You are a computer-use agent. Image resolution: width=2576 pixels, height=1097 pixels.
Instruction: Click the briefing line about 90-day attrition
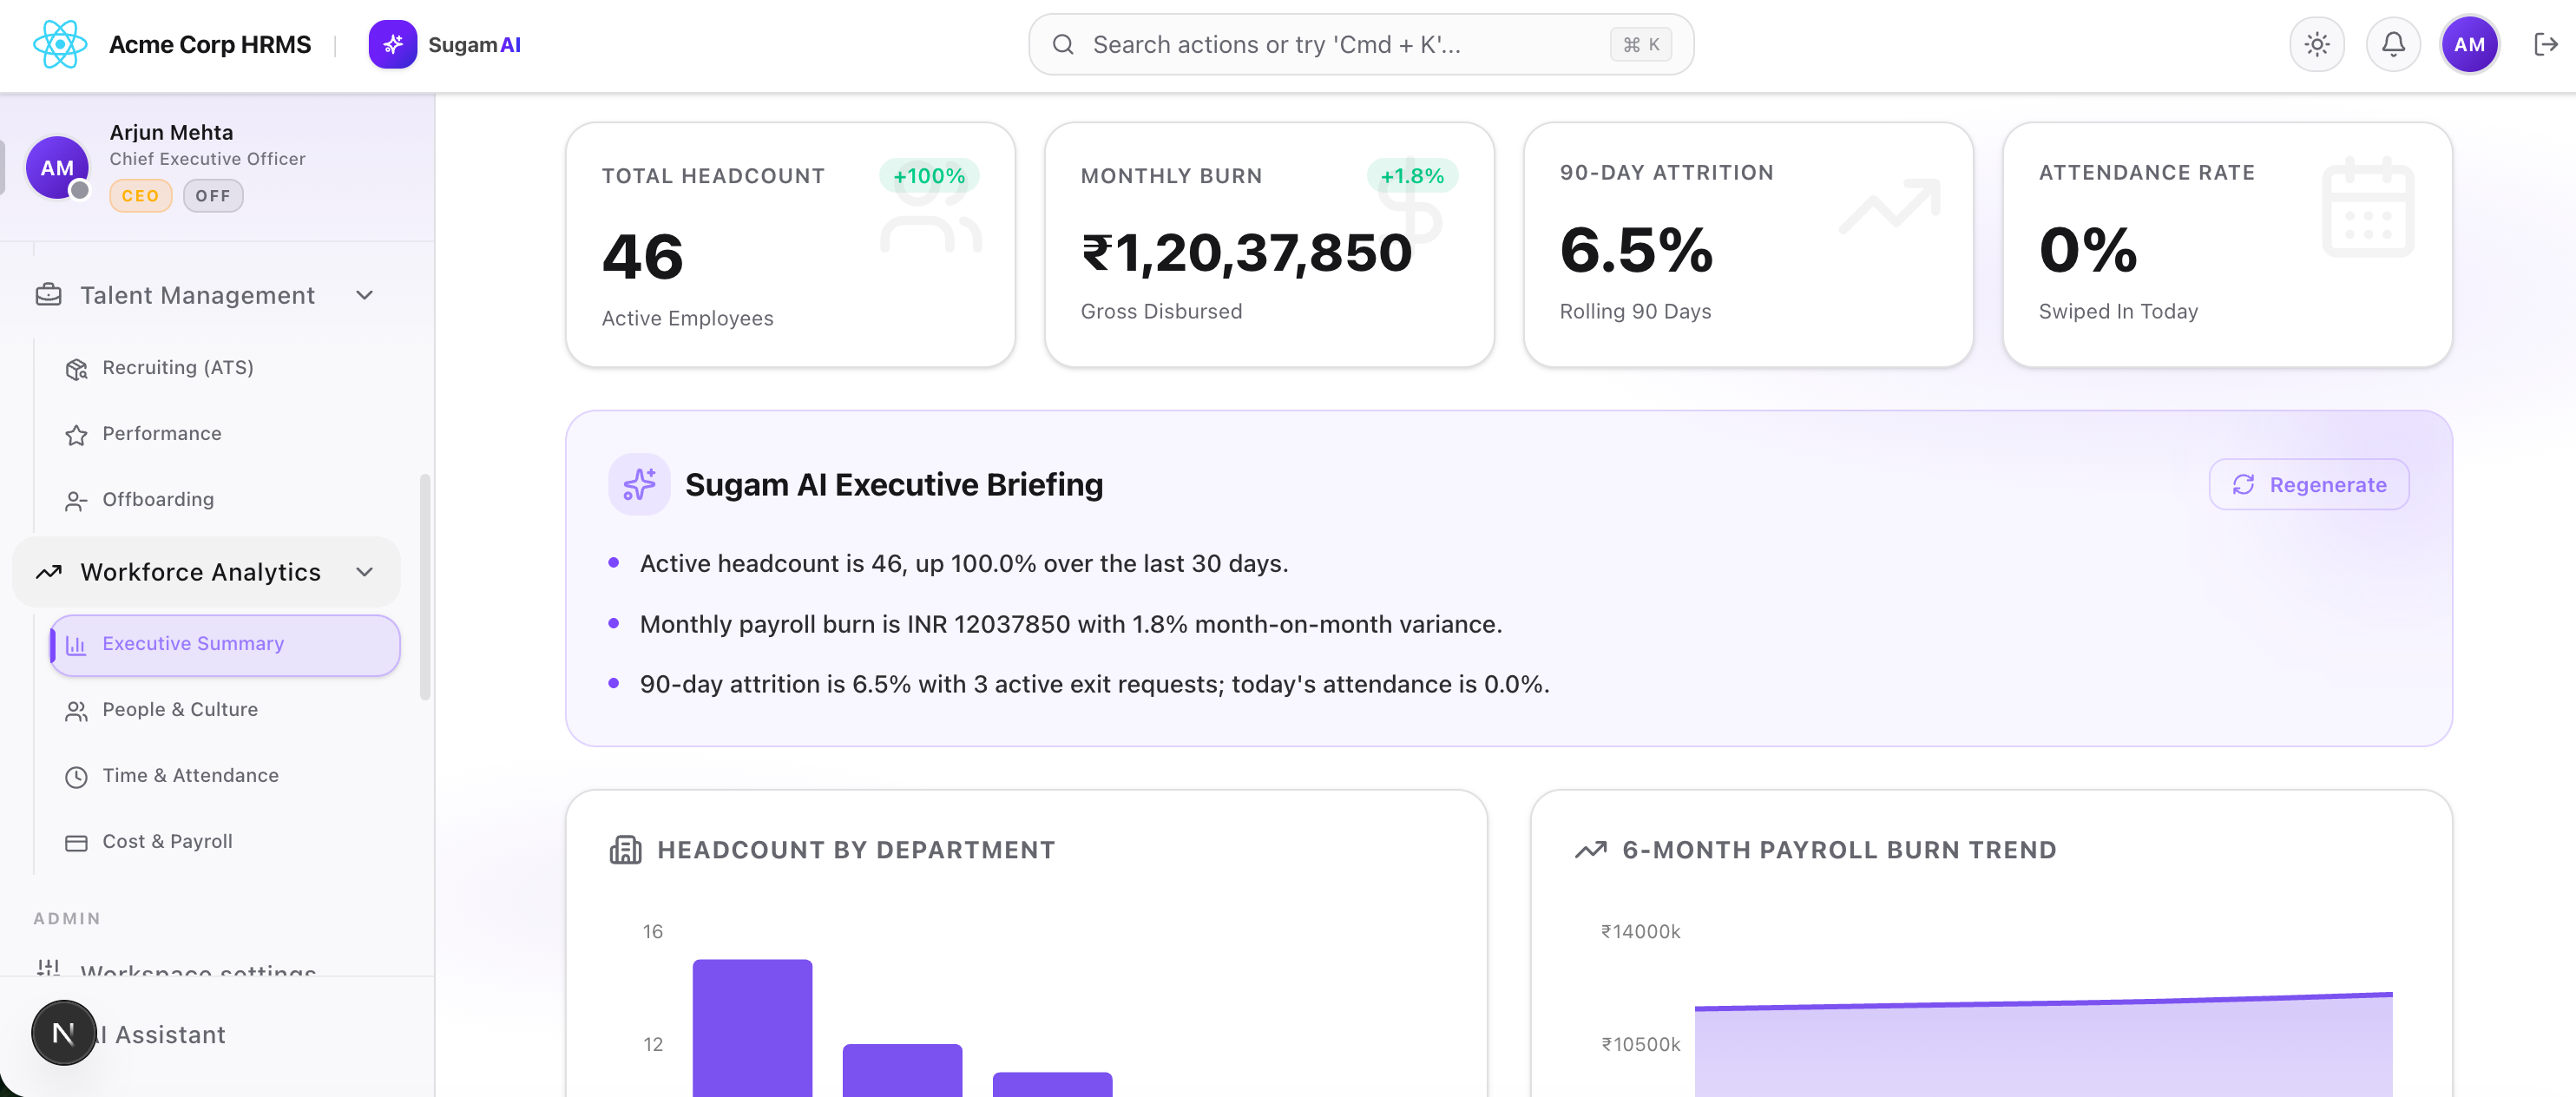point(1094,684)
